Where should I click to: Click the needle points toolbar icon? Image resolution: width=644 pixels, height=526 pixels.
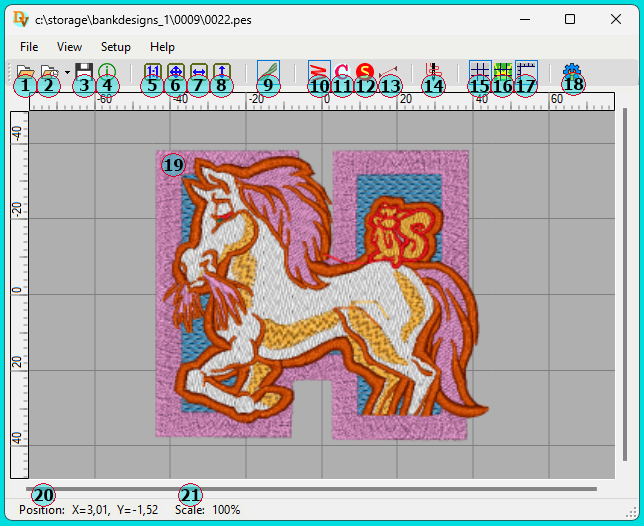(433, 72)
